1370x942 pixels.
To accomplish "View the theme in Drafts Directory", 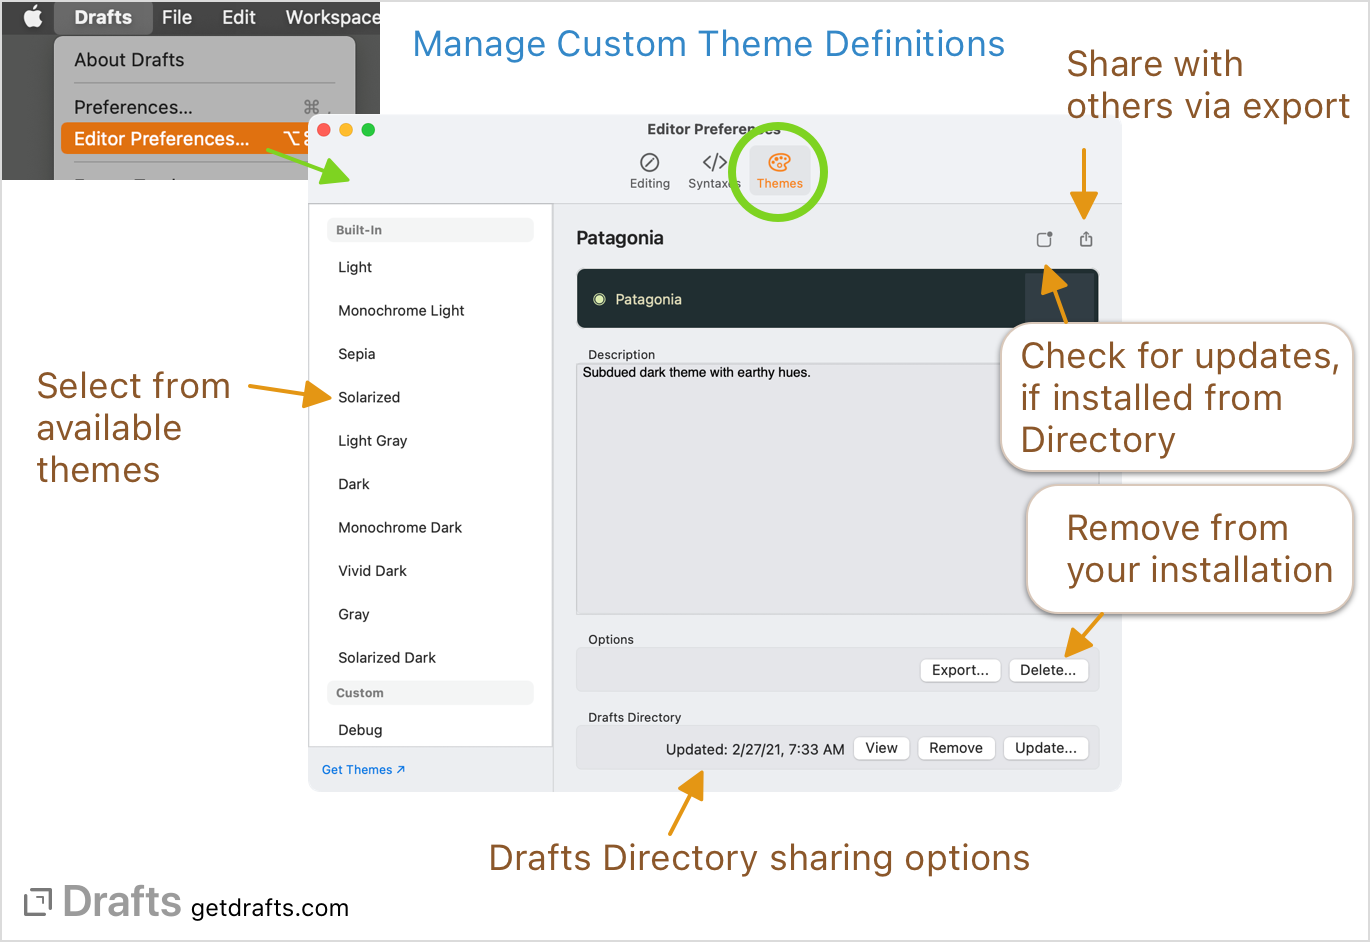I will coord(881,748).
